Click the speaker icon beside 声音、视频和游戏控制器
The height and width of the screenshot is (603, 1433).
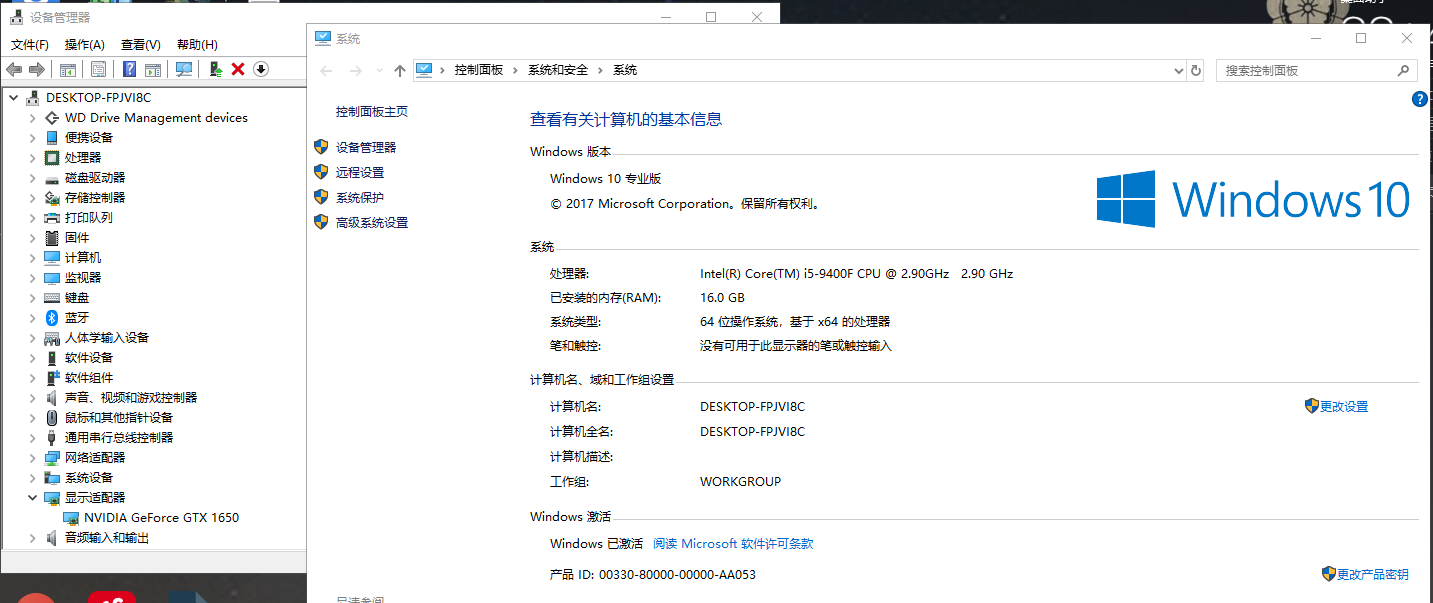(53, 397)
